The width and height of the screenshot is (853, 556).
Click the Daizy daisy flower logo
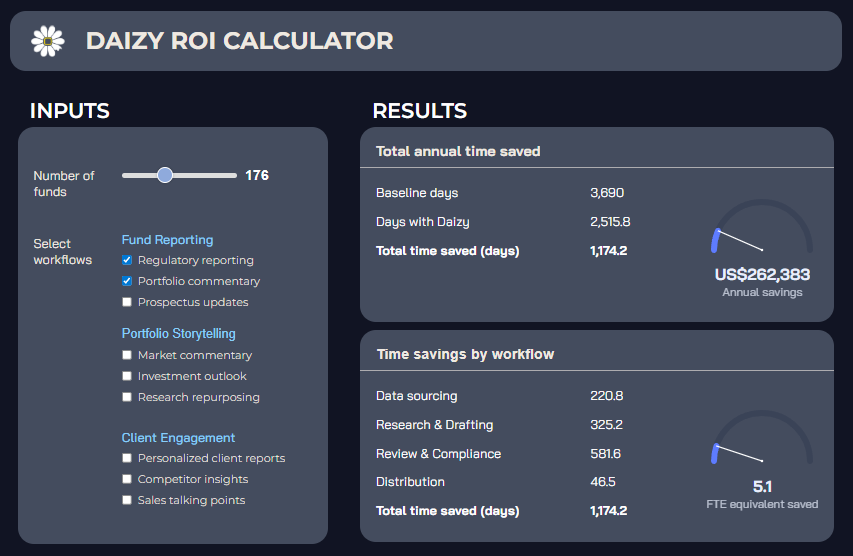pyautogui.click(x=48, y=41)
